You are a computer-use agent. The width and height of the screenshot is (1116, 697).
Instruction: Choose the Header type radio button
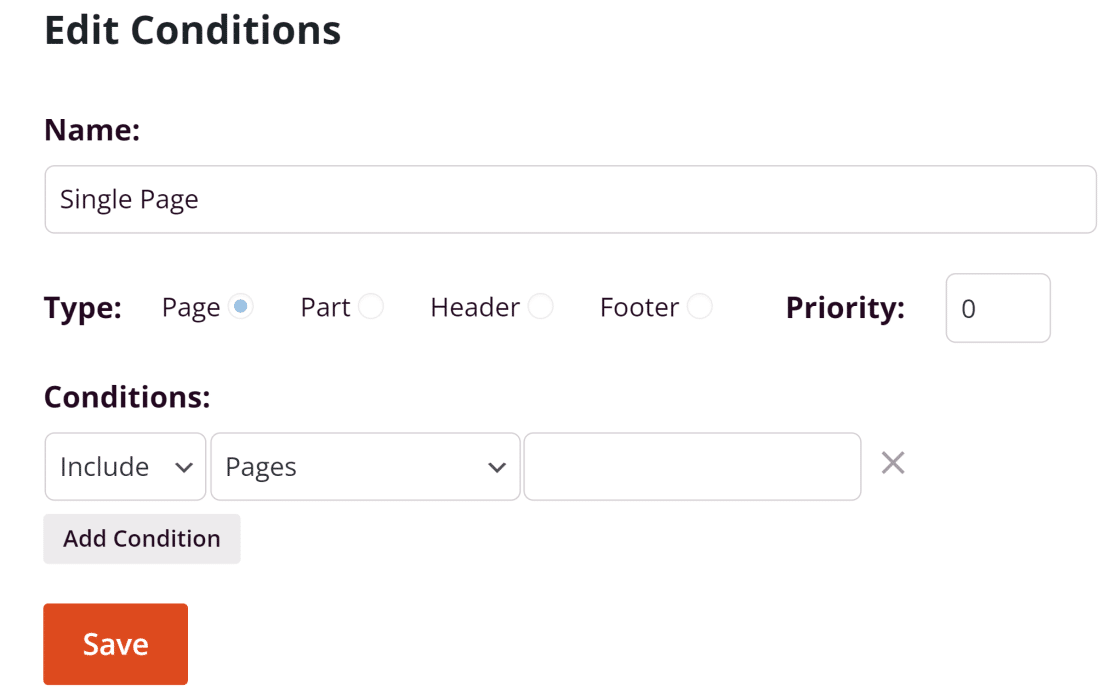540,307
